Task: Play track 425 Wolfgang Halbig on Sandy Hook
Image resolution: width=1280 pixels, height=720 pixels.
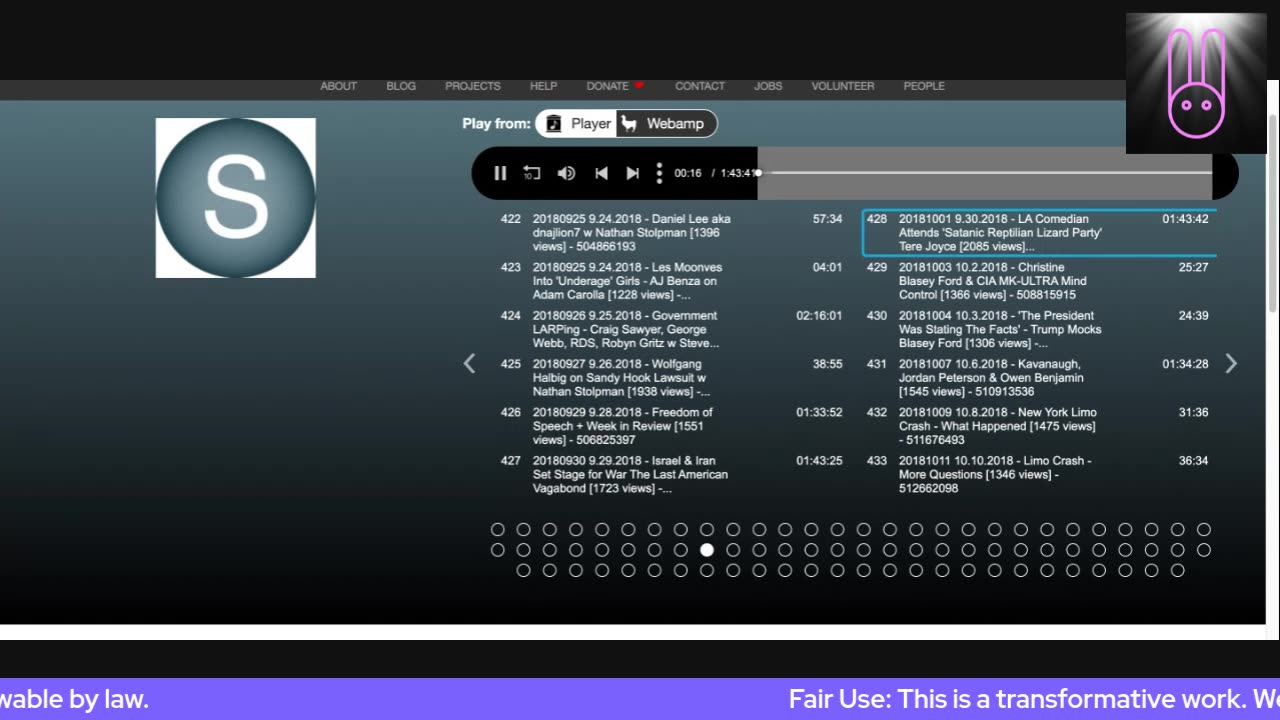Action: tap(672, 378)
